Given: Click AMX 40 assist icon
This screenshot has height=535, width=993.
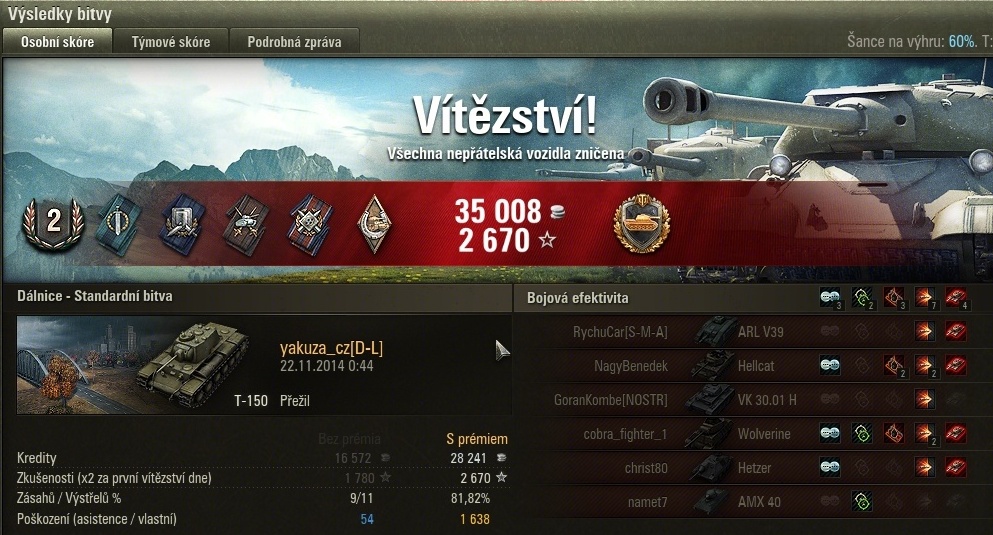Looking at the screenshot, I should (862, 502).
